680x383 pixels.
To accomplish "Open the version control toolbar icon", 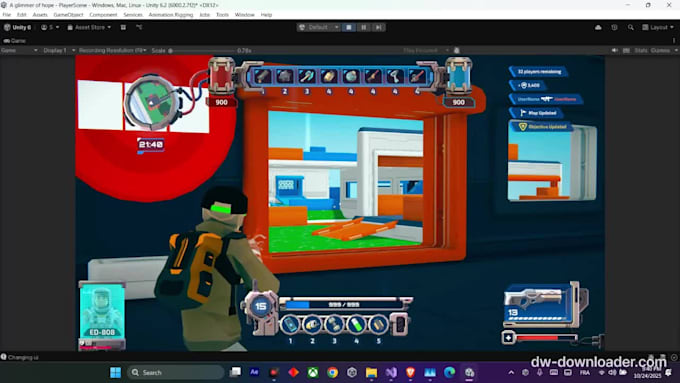I will [139, 27].
